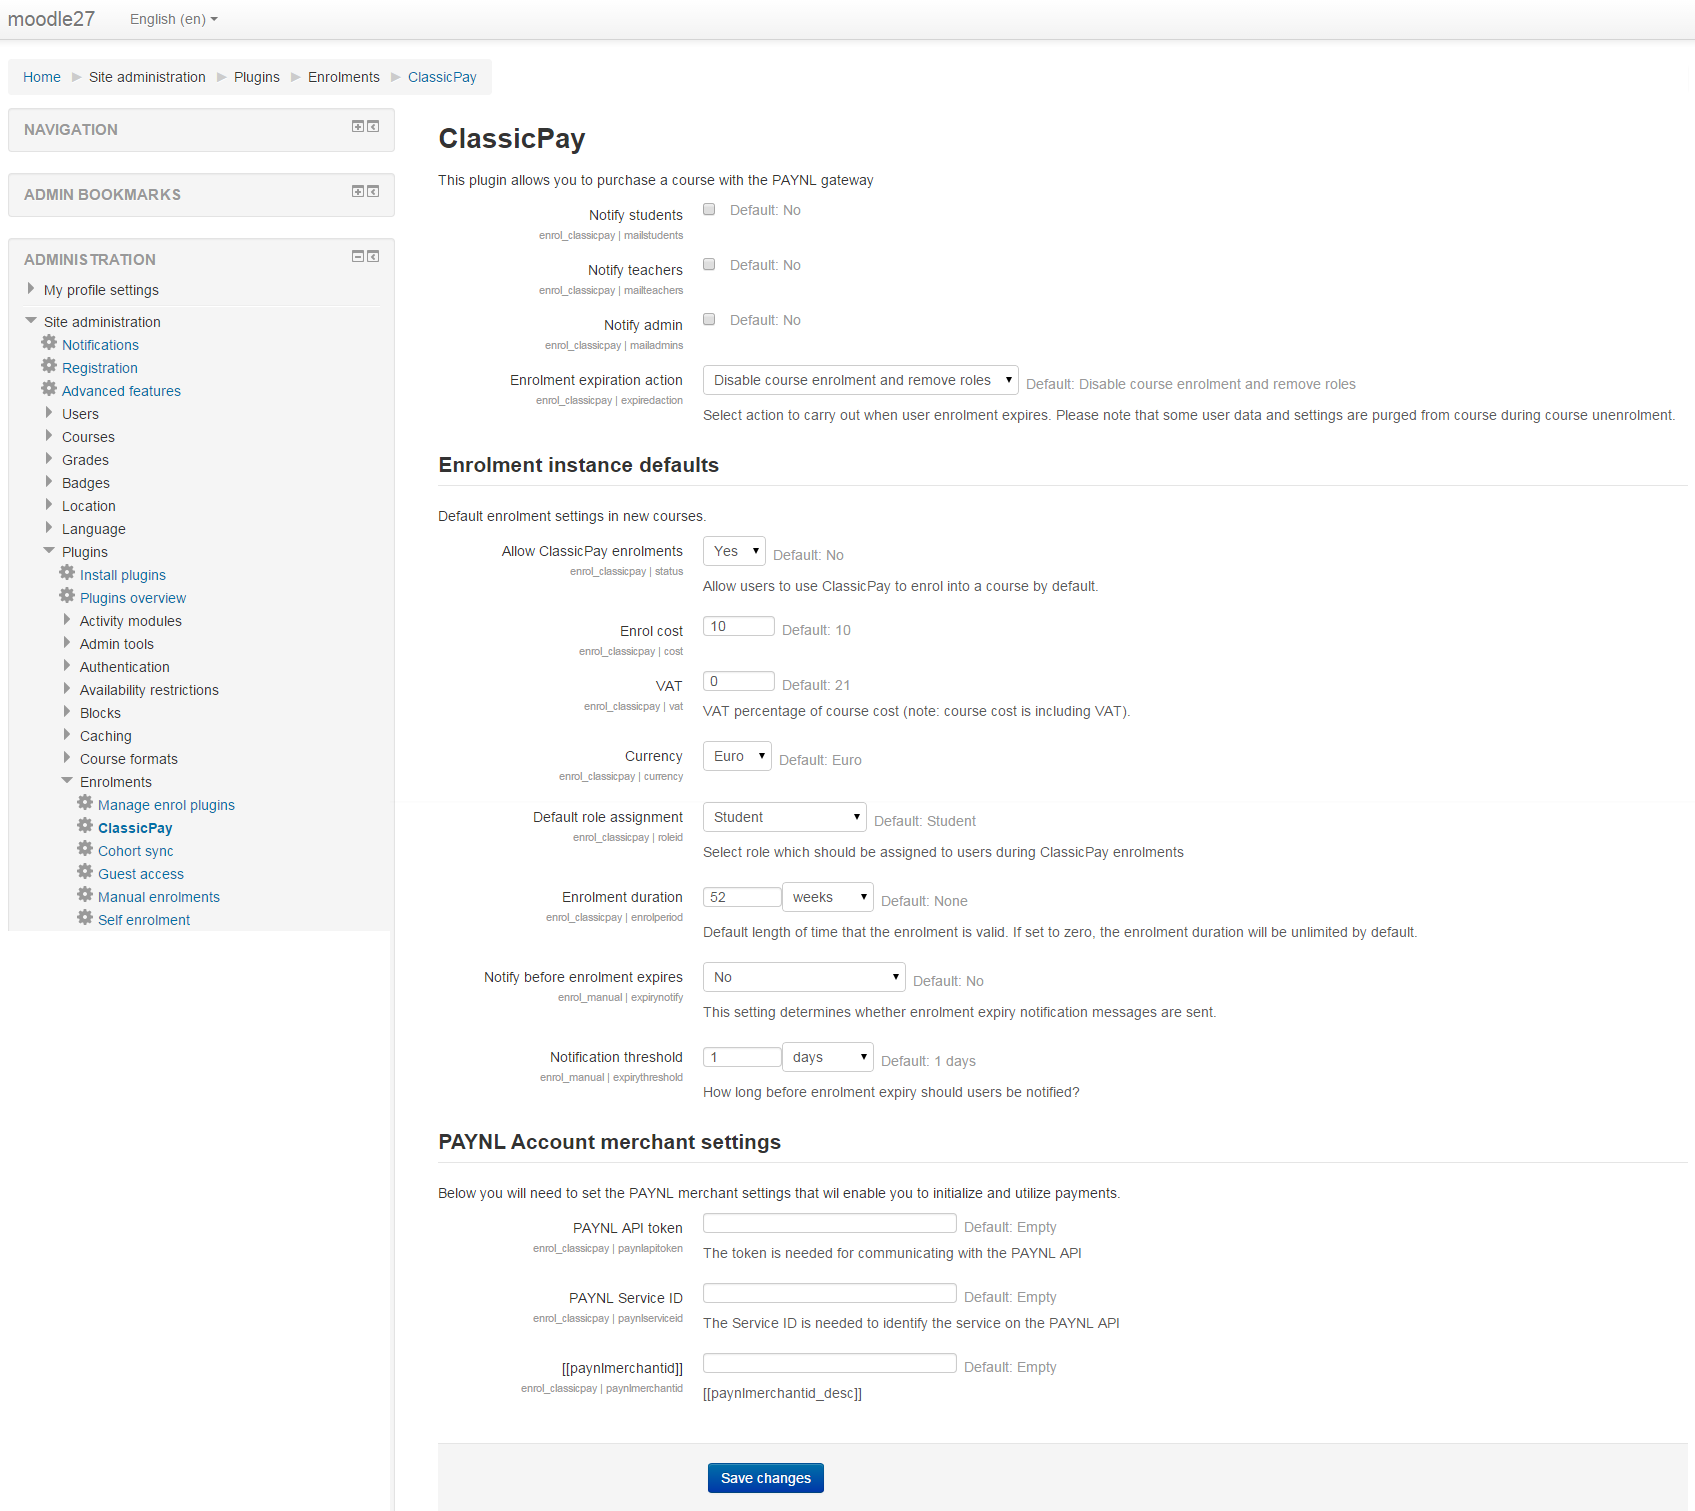The width and height of the screenshot is (1695, 1511).
Task: Expand Activity modules
Action: [67, 620]
